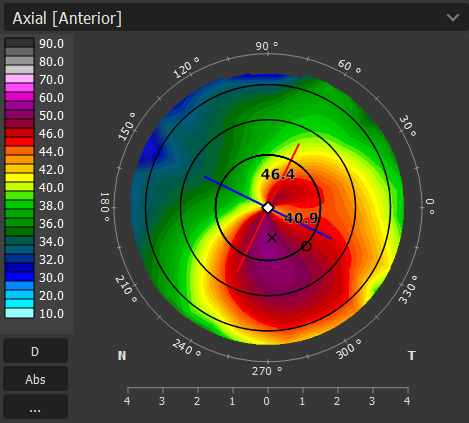
Task: Toggle the Abs scale mode button
Action: pos(35,379)
